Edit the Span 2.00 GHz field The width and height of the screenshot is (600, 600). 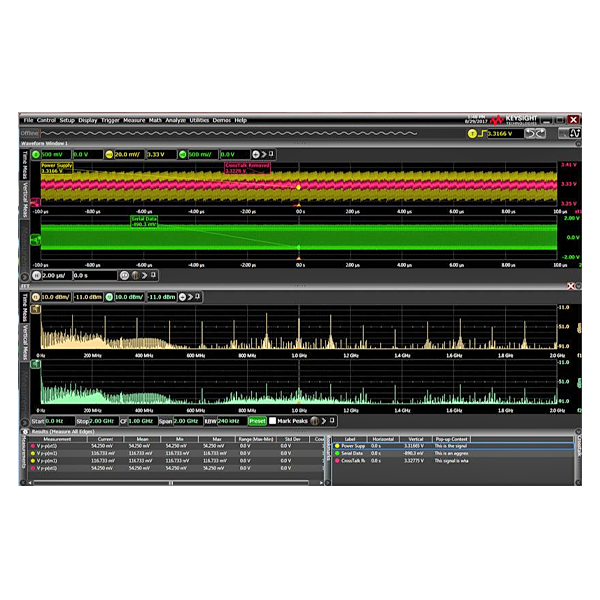(188, 421)
